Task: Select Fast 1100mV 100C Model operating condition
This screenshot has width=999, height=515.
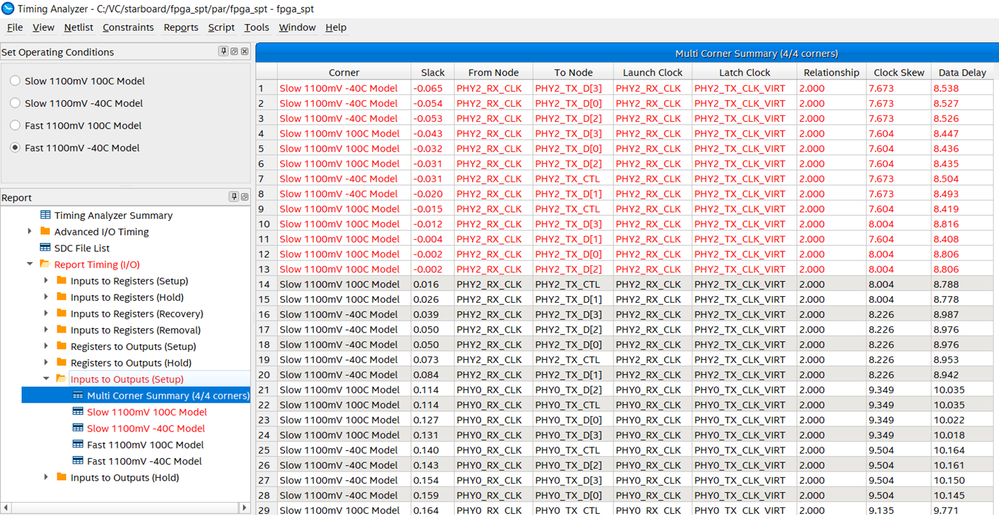Action: point(16,126)
